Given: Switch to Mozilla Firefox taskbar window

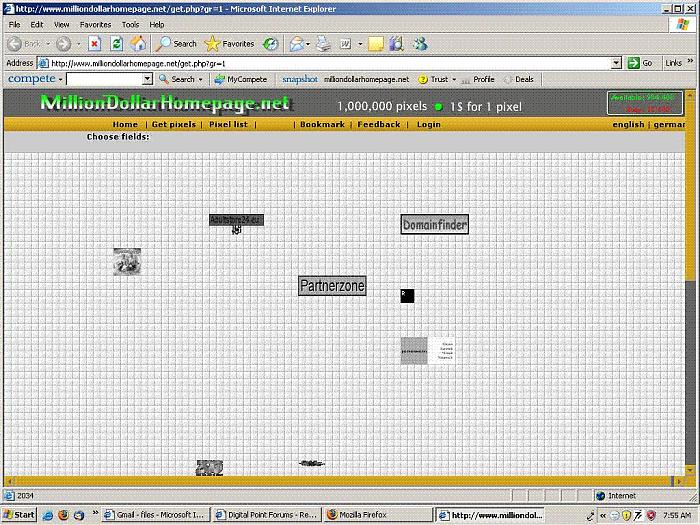Looking at the screenshot, I should pyautogui.click(x=378, y=515).
